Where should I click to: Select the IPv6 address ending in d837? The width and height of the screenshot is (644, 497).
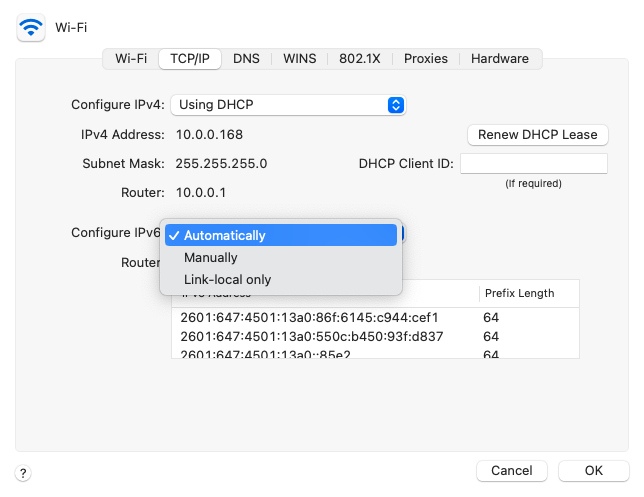[x=310, y=337]
